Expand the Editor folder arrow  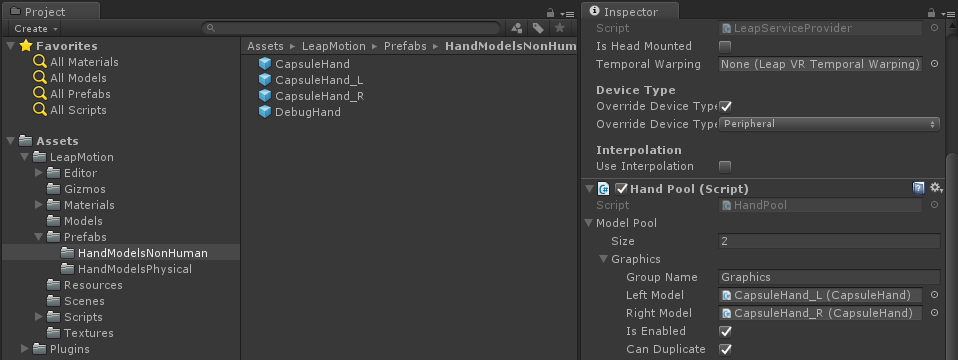pos(39,173)
